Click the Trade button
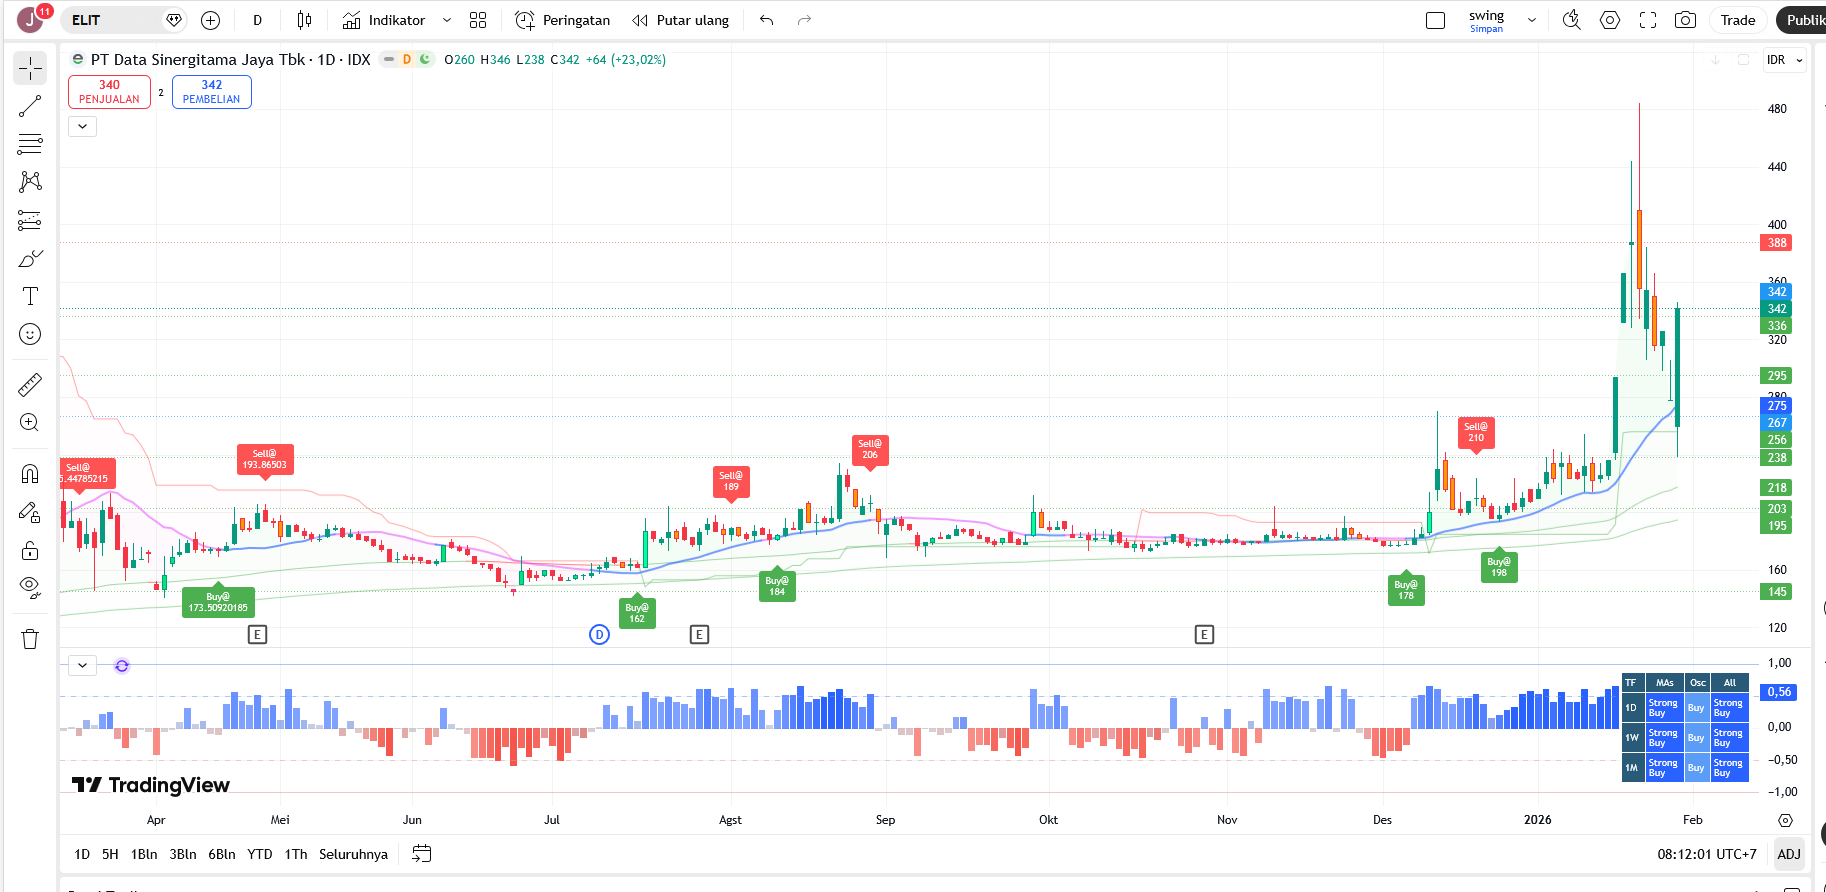This screenshot has height=892, width=1826. coord(1738,20)
